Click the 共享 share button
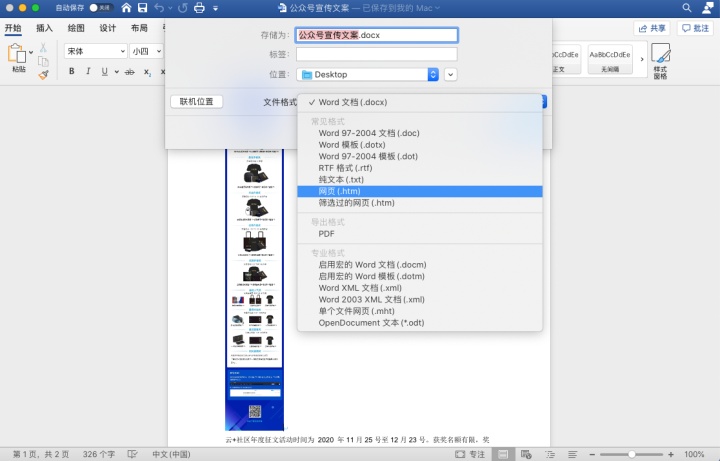The width and height of the screenshot is (720, 461). pyautogui.click(x=652, y=28)
